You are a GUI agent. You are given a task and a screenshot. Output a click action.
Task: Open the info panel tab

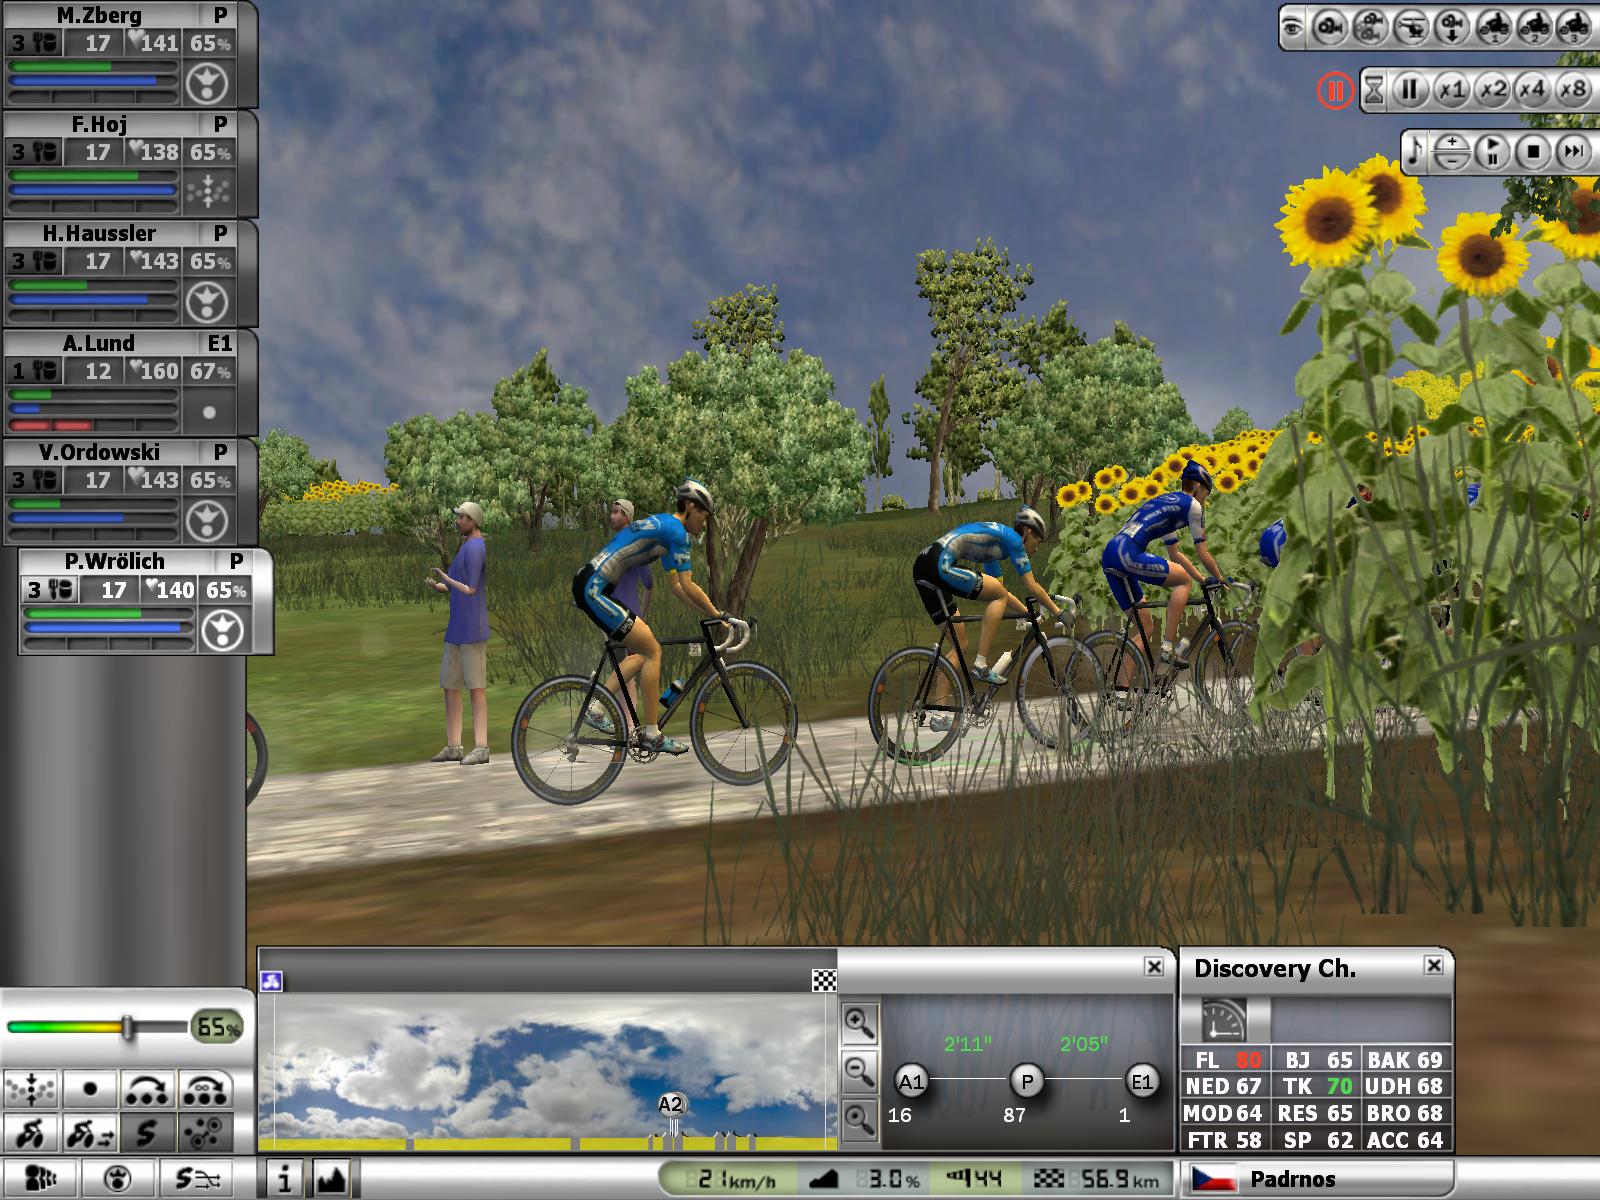coord(284,1179)
